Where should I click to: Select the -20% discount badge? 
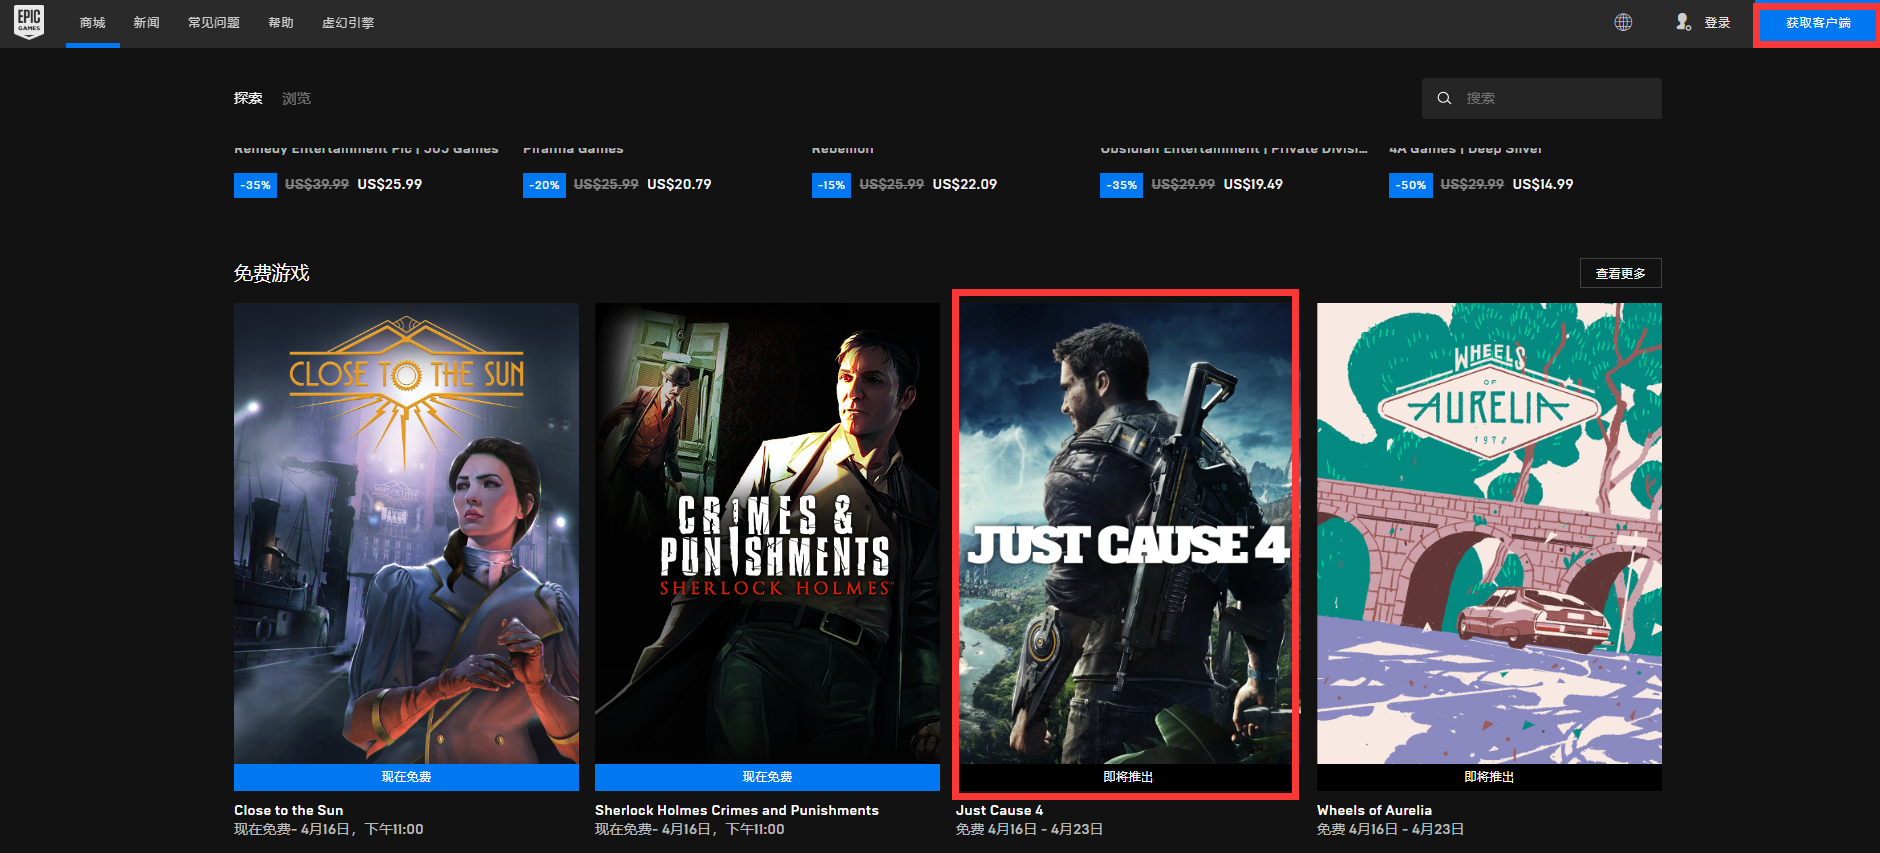tap(544, 185)
